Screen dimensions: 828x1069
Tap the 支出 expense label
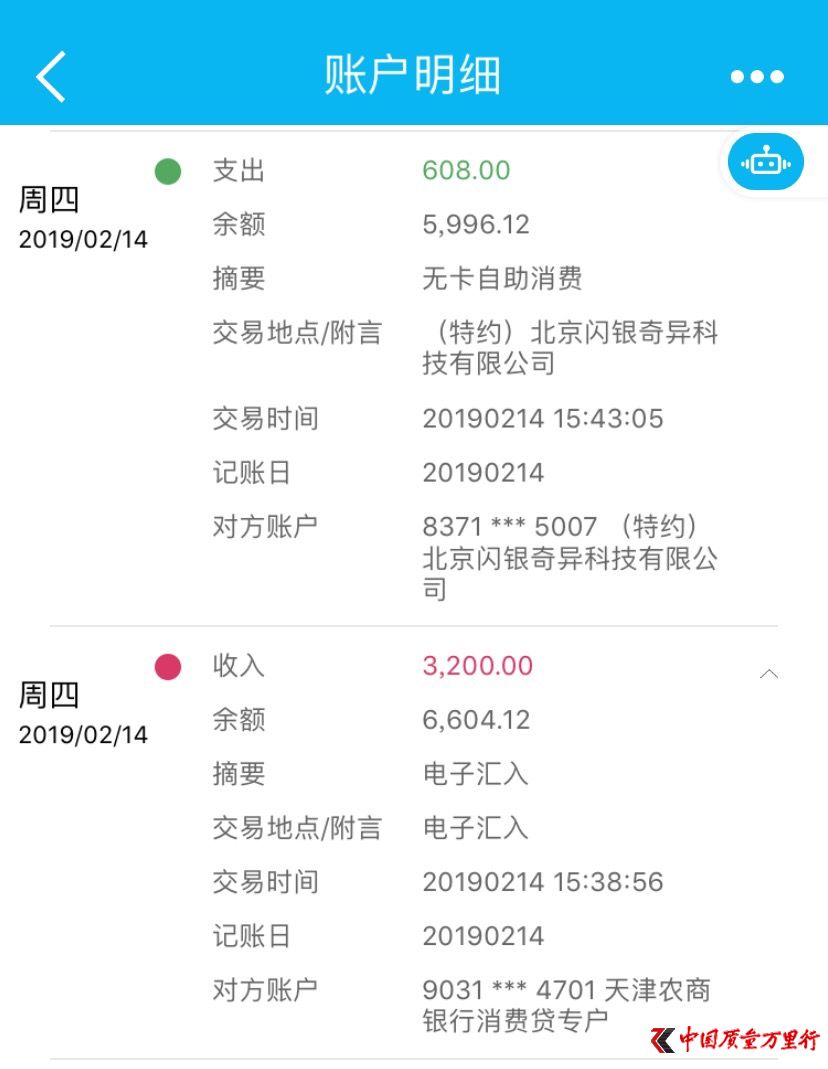pos(238,170)
